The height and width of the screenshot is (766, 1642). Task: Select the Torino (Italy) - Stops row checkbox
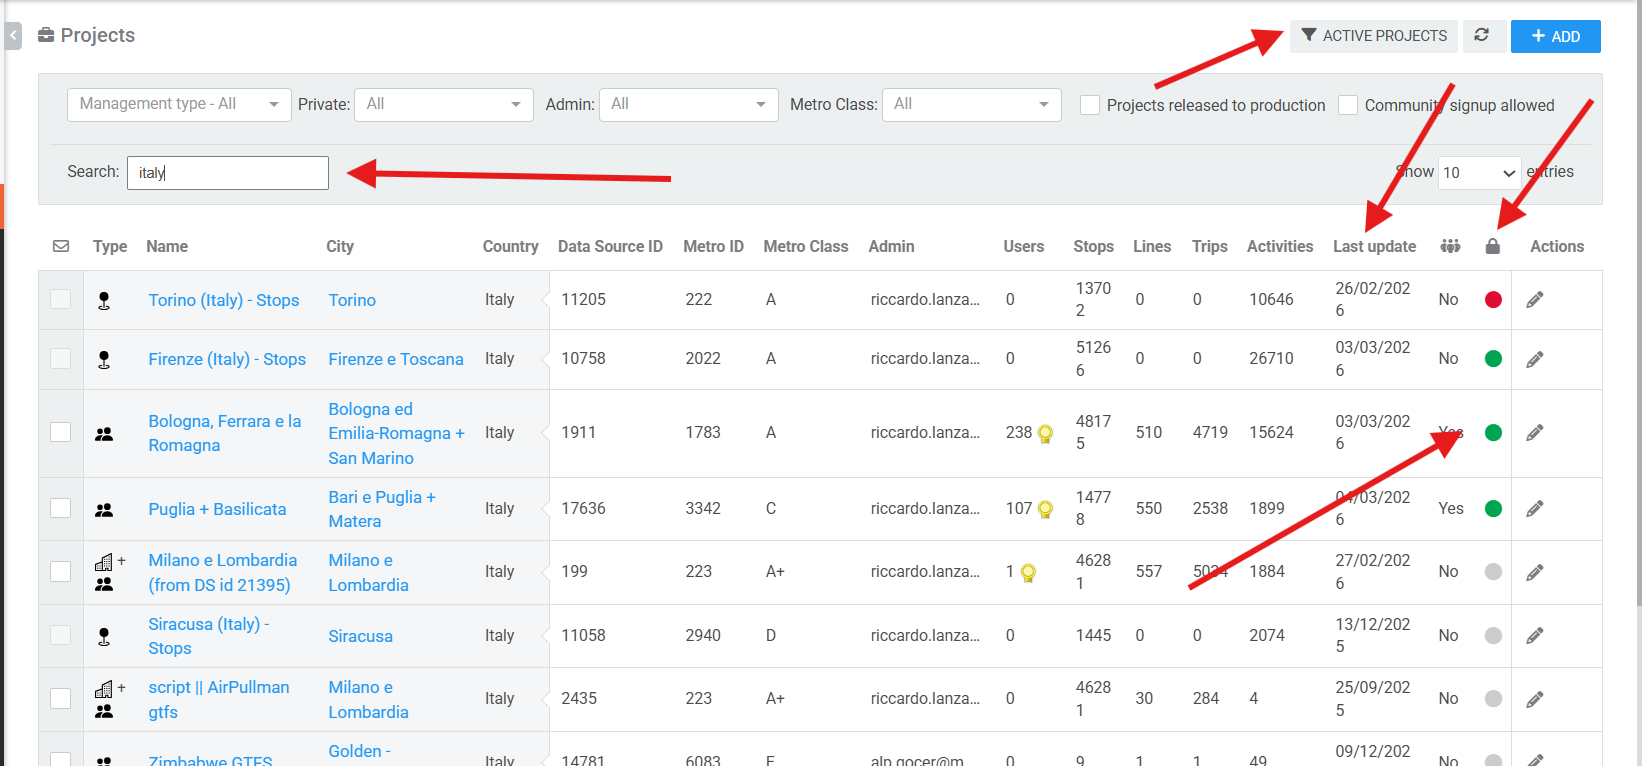tap(61, 299)
